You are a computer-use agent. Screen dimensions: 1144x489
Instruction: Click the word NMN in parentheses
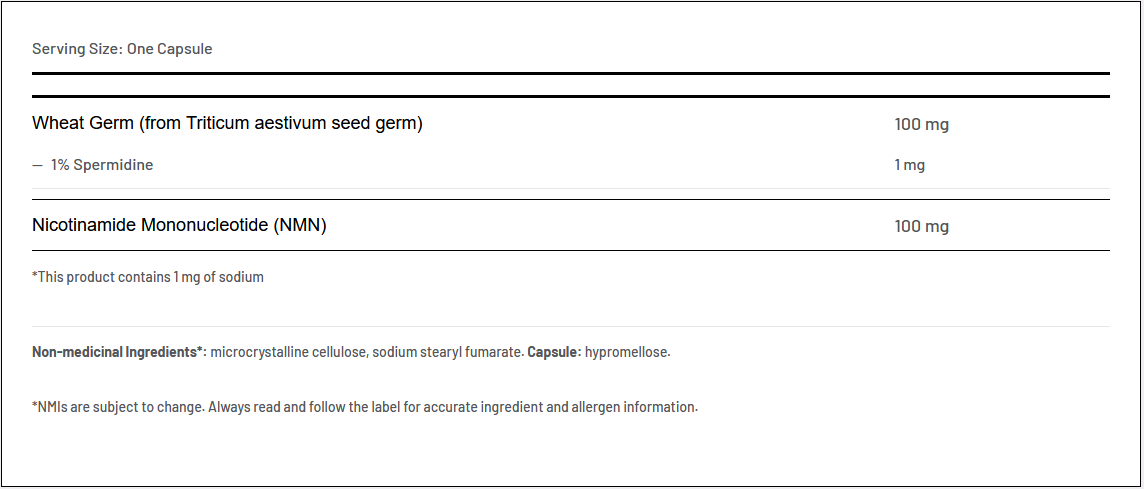point(300,225)
